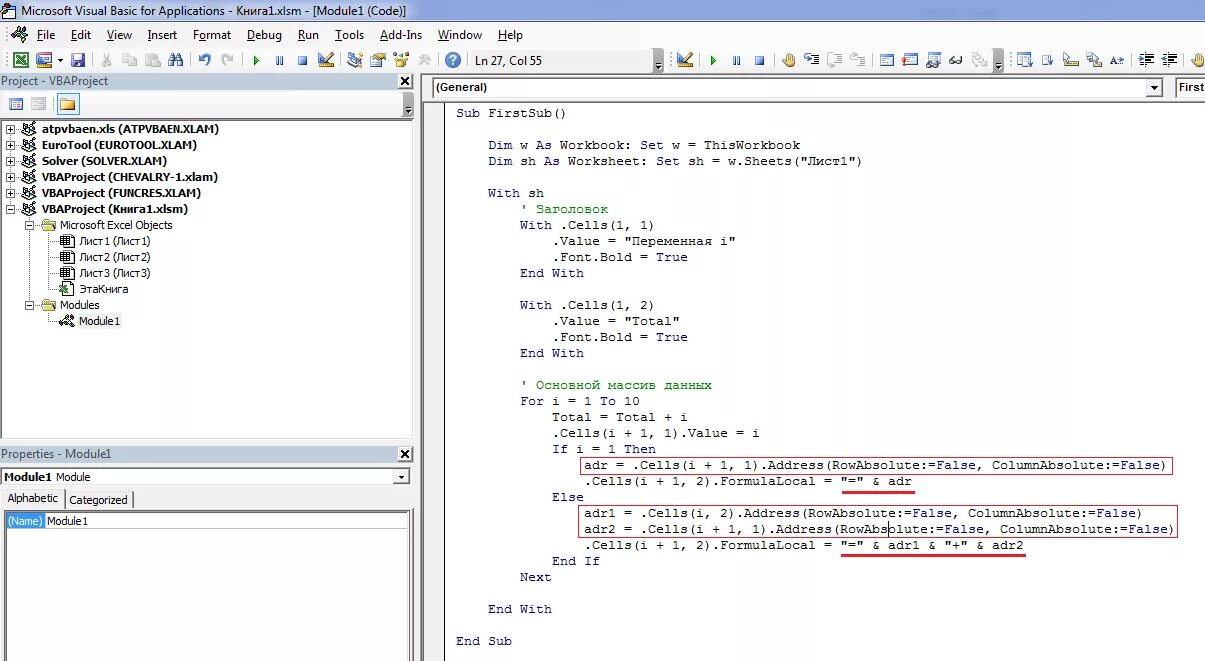Open the Object Browser icon

click(x=400, y=60)
